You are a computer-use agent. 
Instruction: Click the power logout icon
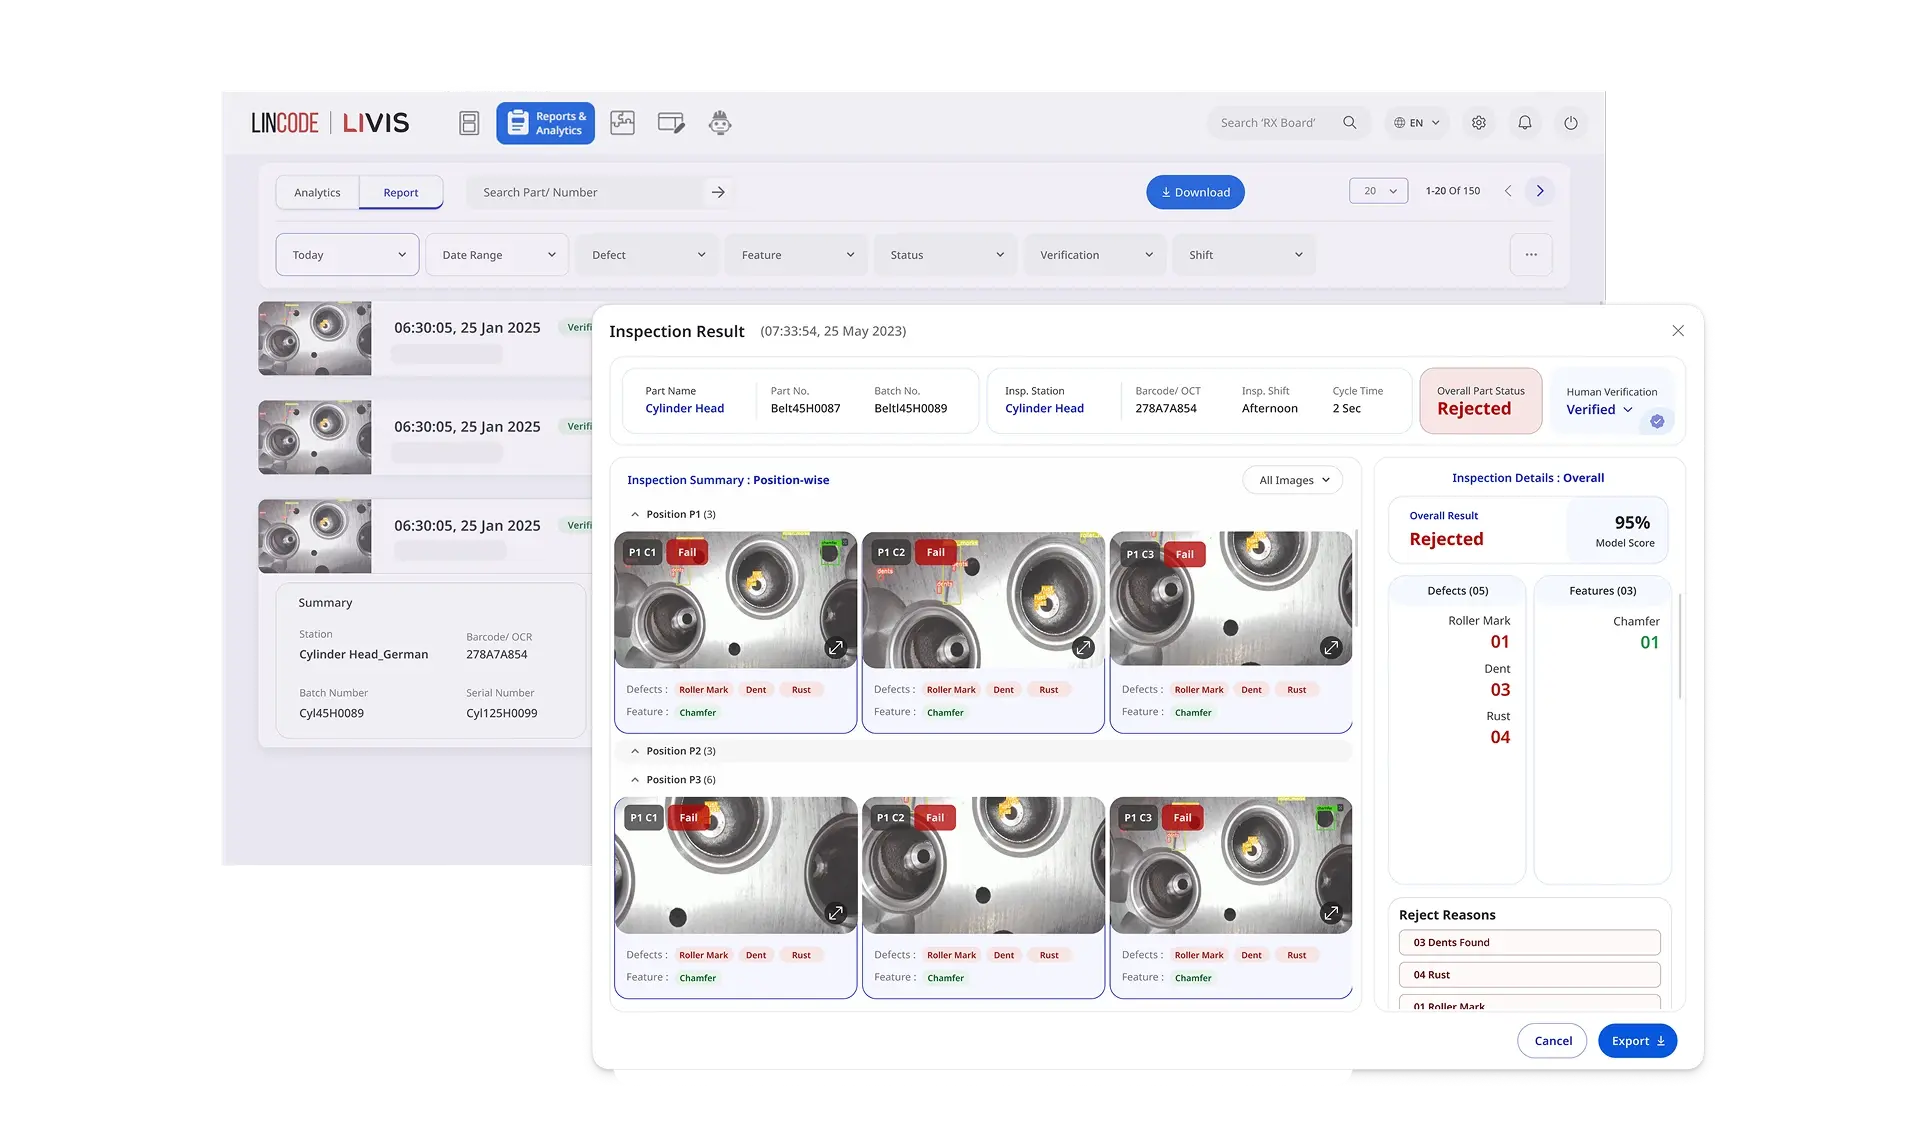pos(1570,123)
